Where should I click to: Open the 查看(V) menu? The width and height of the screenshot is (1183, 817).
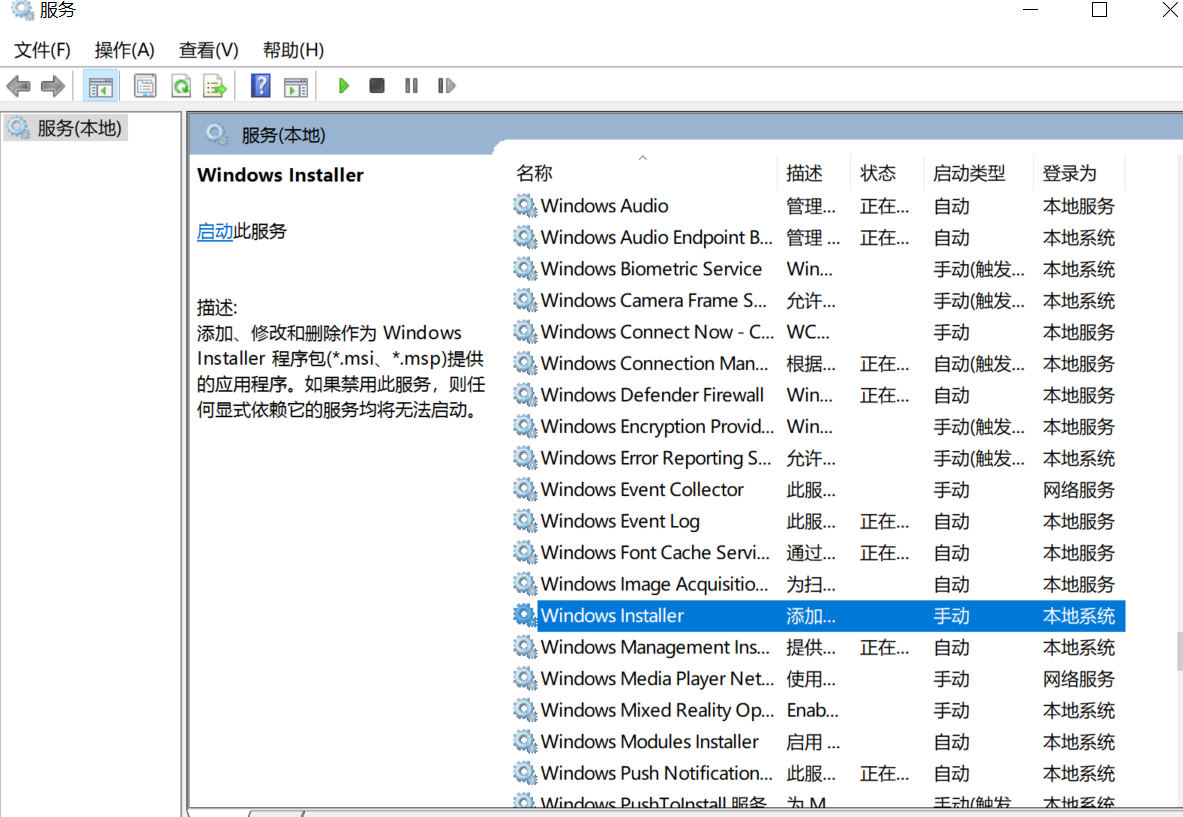coord(207,49)
